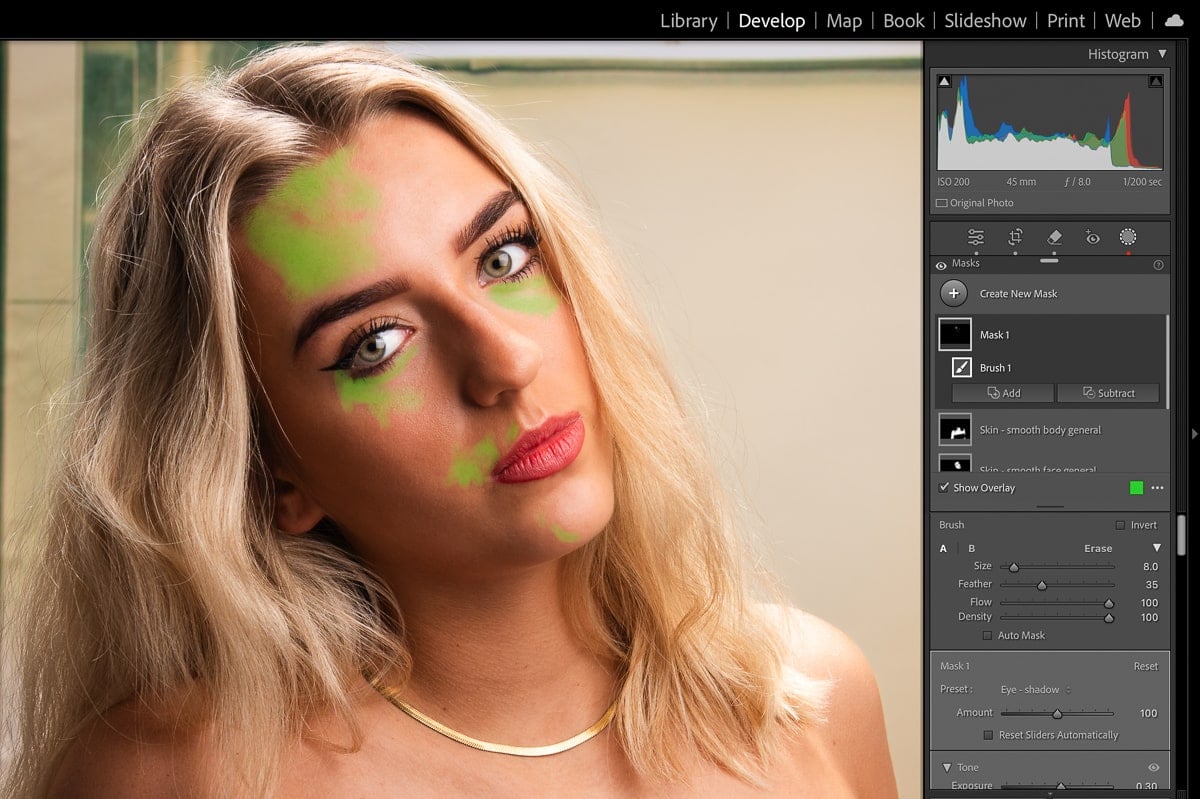The image size is (1200, 799).
Task: Click the Create New Mask plus icon
Action: 954,293
